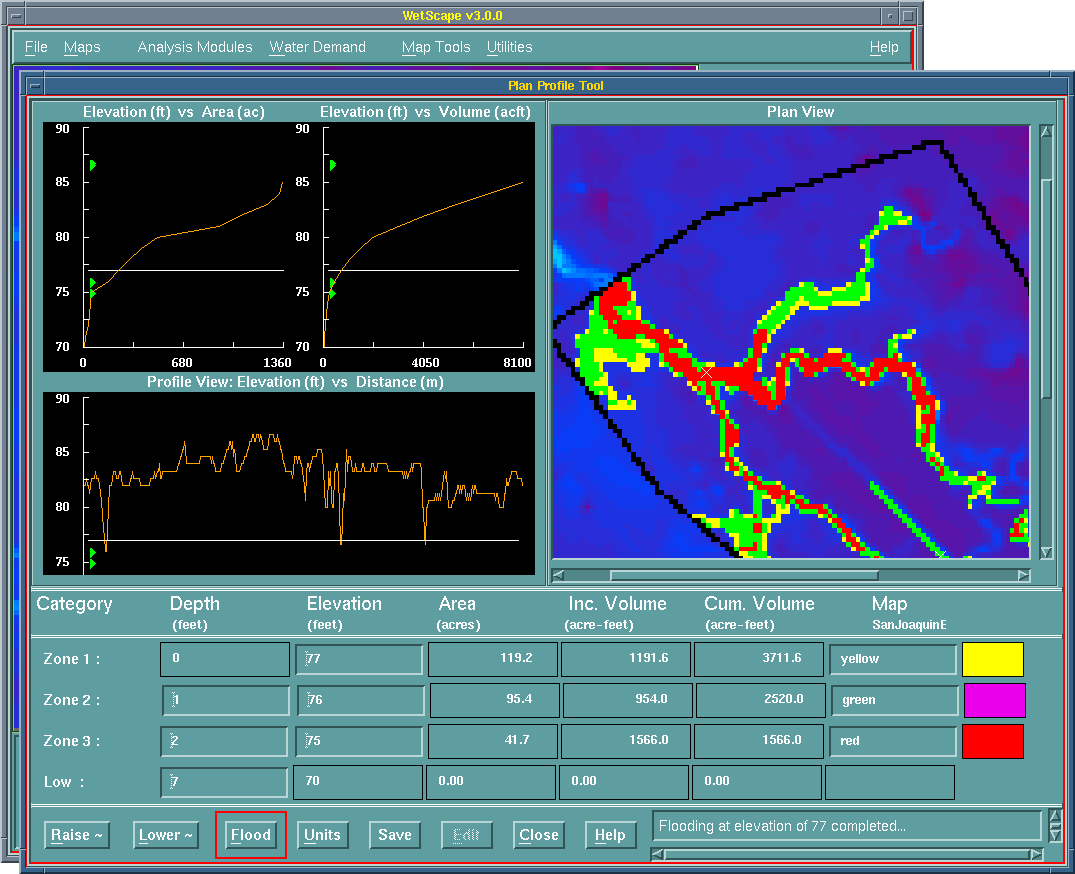Click the Zone 3 map color name field

[x=893, y=741]
